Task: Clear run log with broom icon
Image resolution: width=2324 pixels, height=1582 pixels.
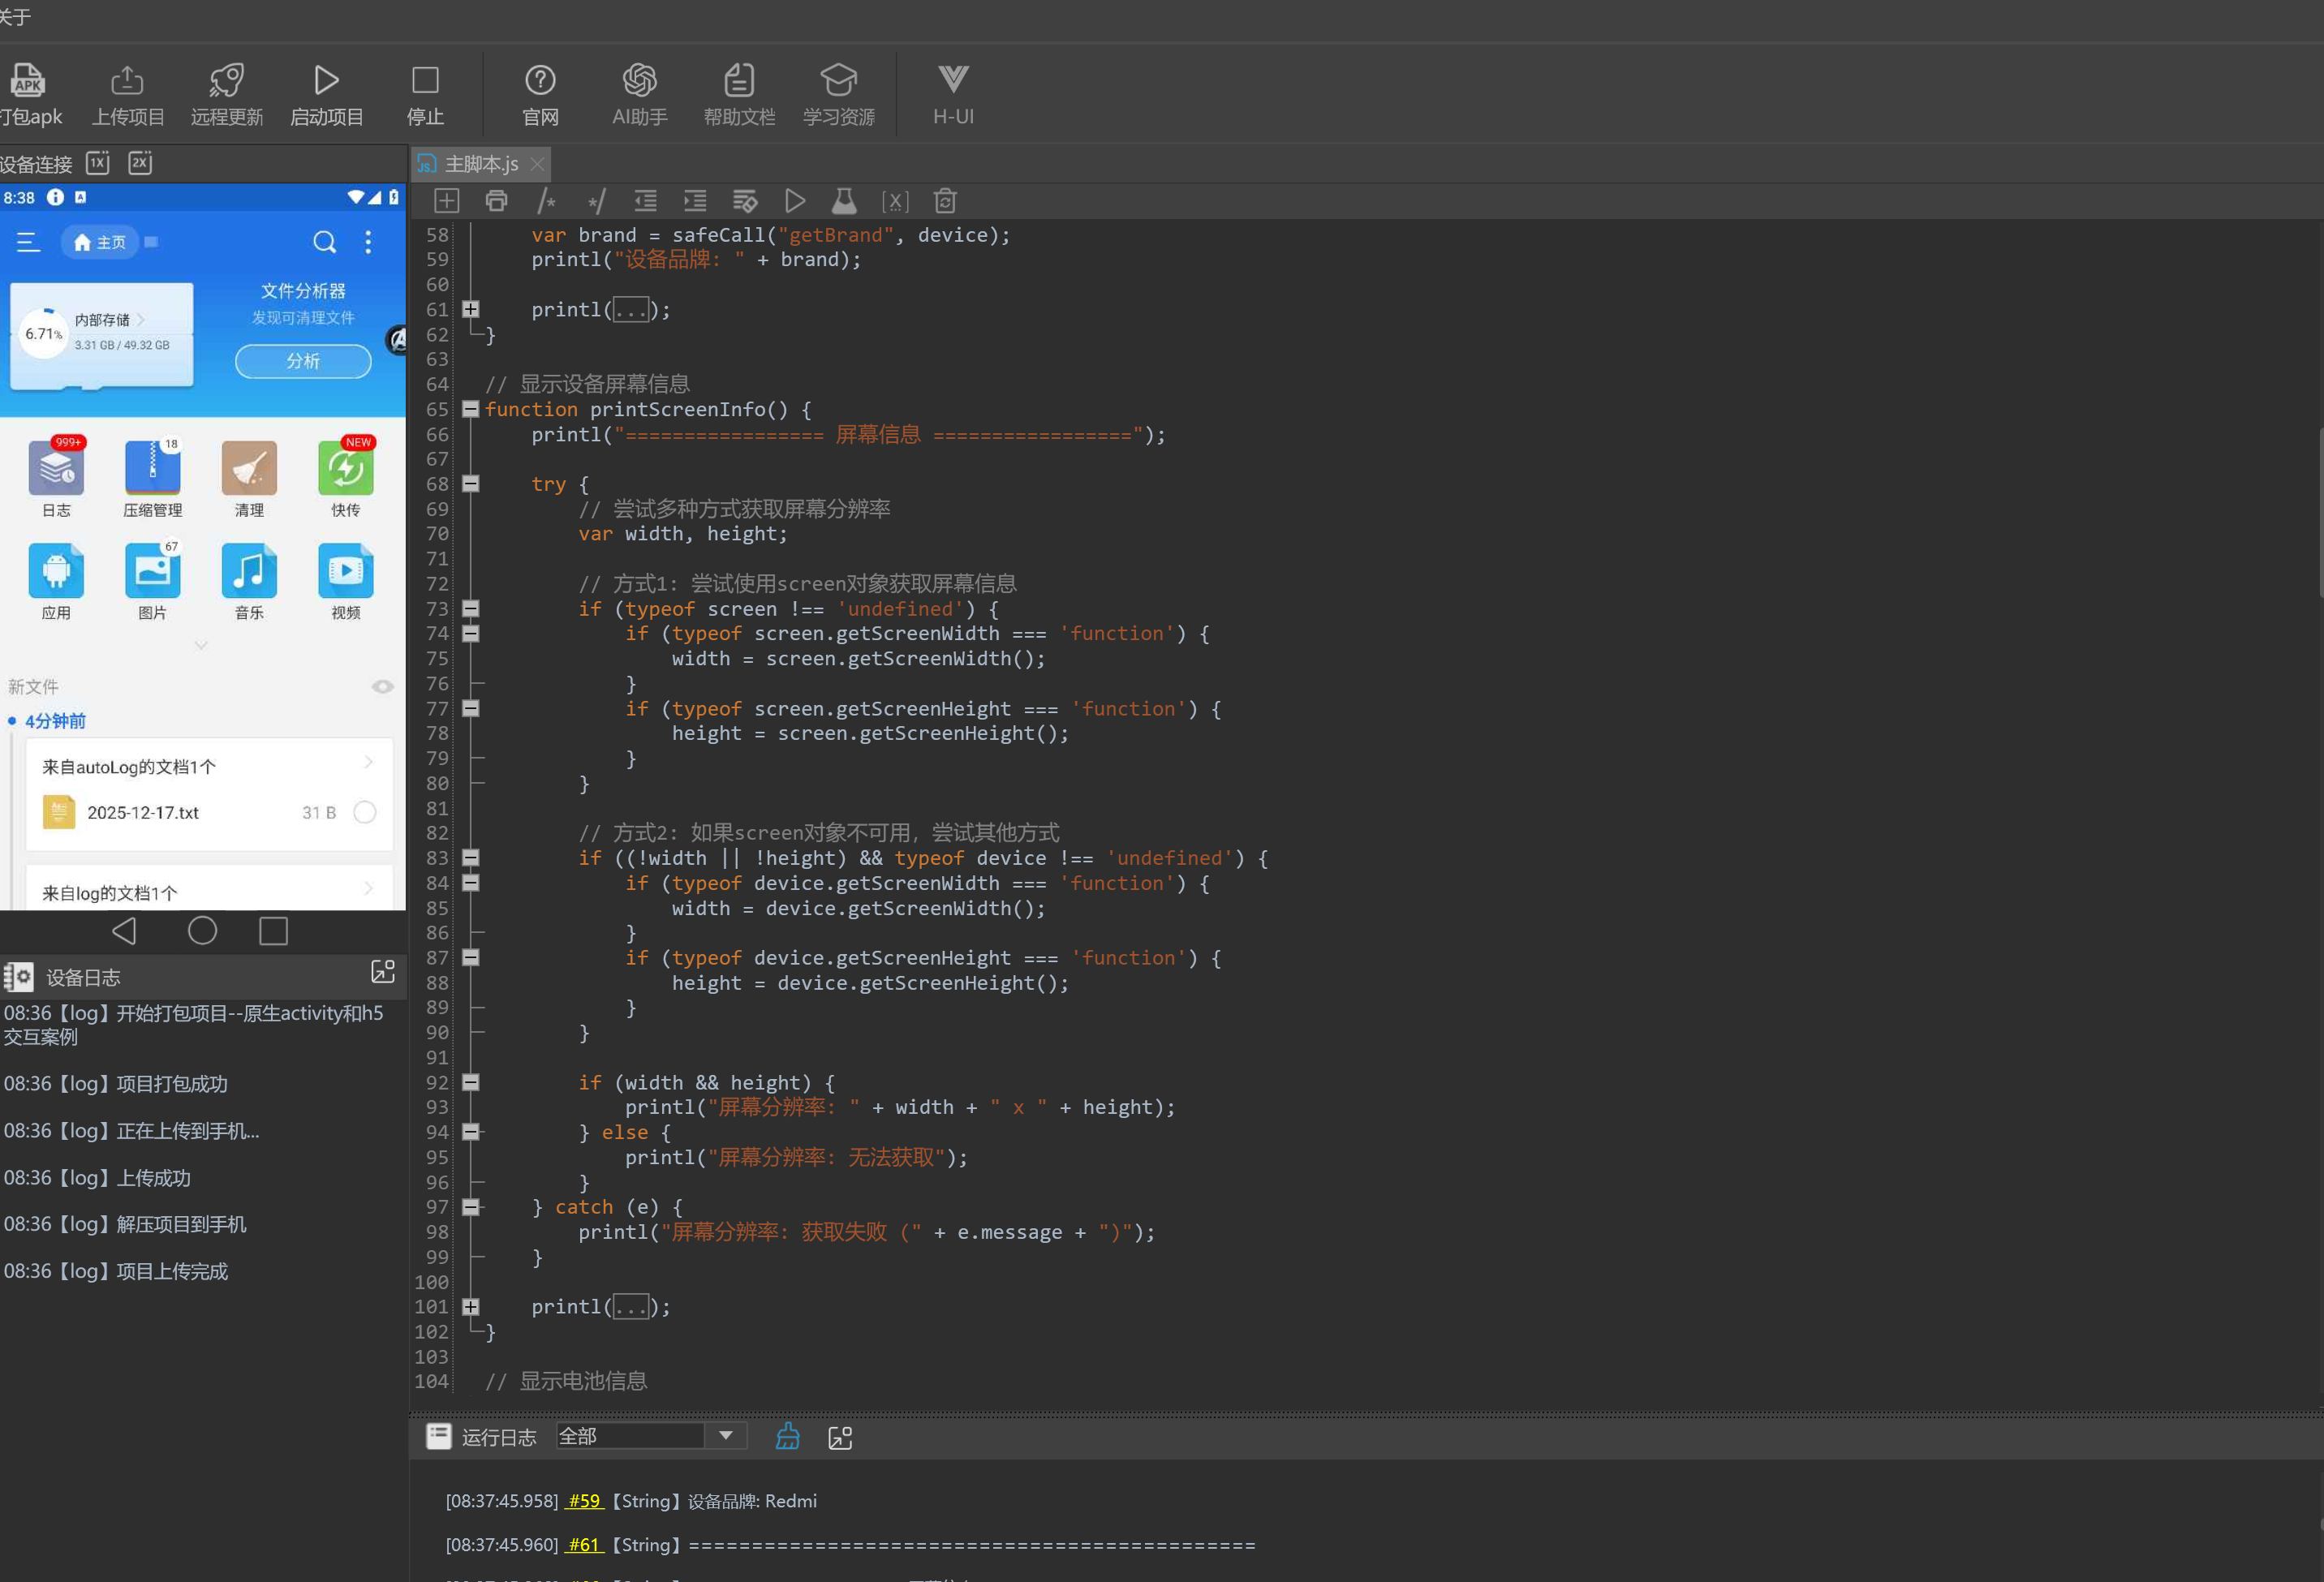Action: [788, 1437]
